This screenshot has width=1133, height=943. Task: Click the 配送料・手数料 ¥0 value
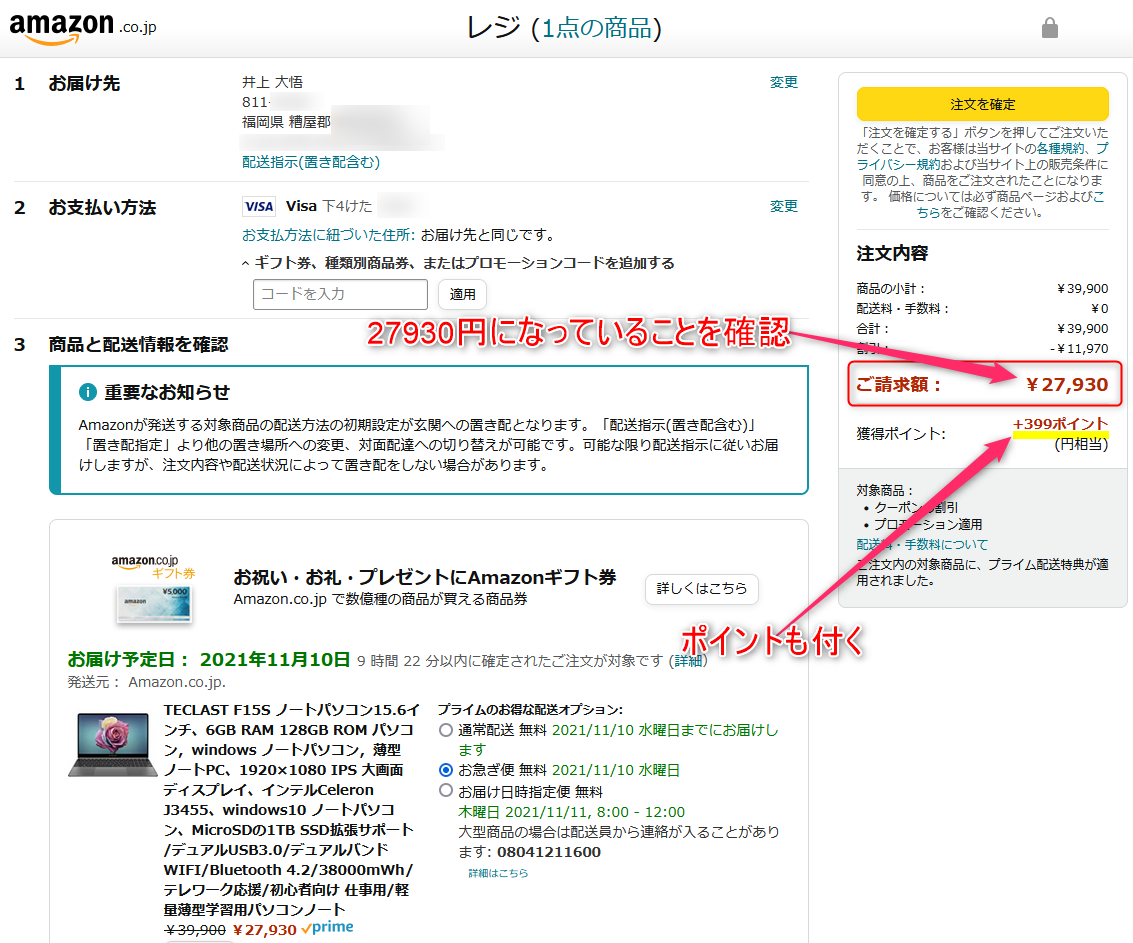point(1100,309)
